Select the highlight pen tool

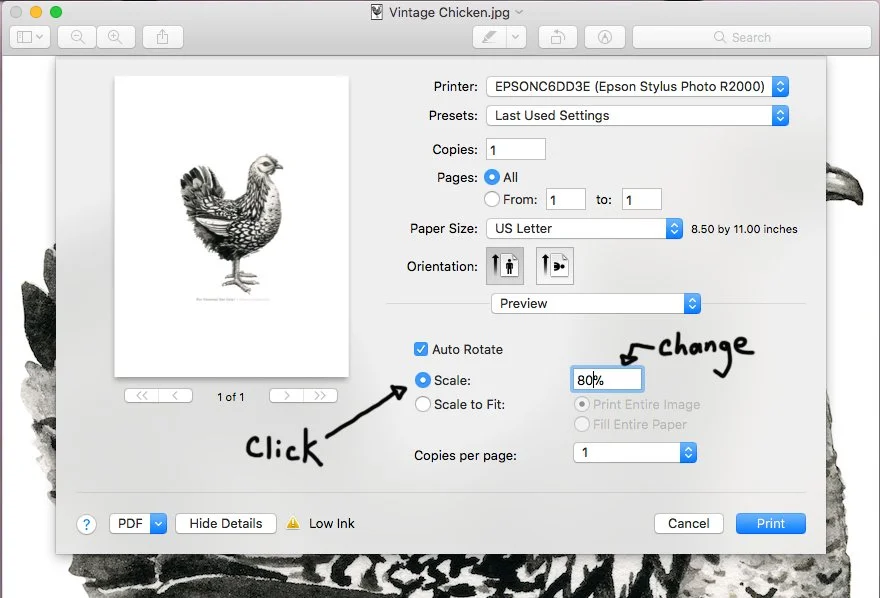(x=489, y=37)
